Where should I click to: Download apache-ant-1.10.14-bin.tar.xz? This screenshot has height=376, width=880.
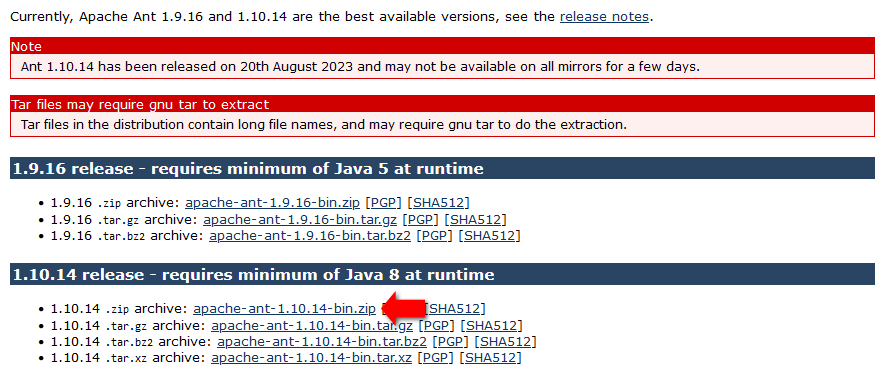[x=311, y=357]
